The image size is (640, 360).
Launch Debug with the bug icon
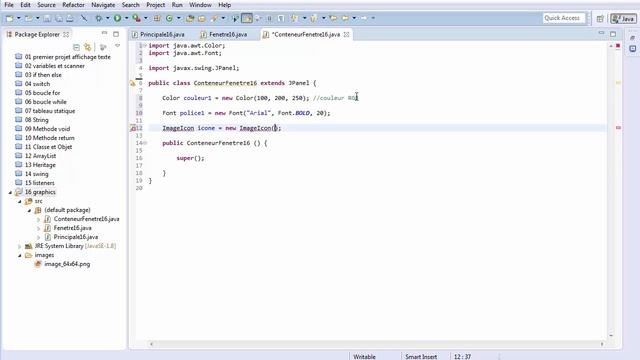pos(98,18)
